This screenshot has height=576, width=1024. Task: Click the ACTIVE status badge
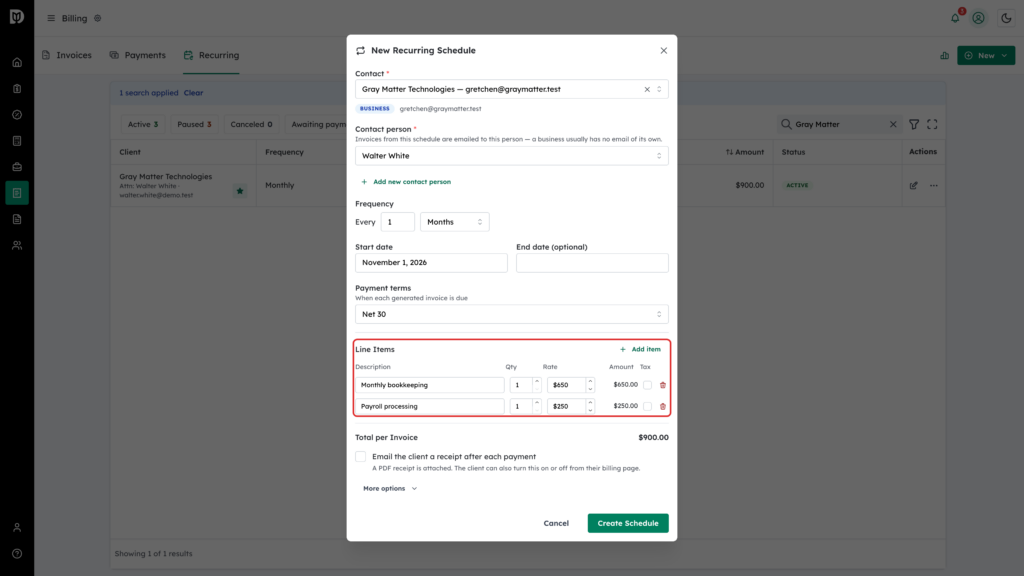797,185
